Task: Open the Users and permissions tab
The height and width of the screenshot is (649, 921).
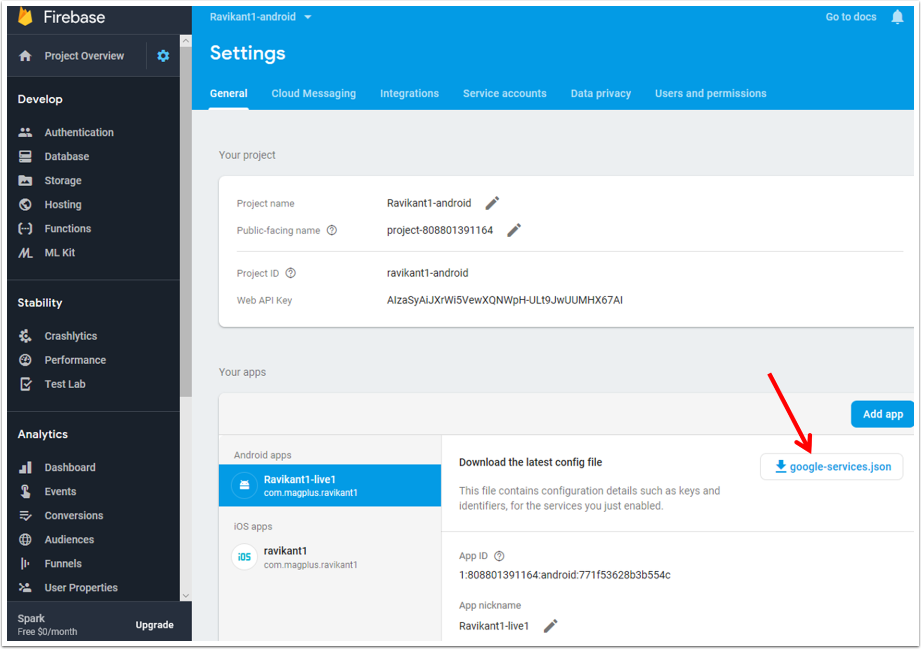Action: click(x=711, y=93)
